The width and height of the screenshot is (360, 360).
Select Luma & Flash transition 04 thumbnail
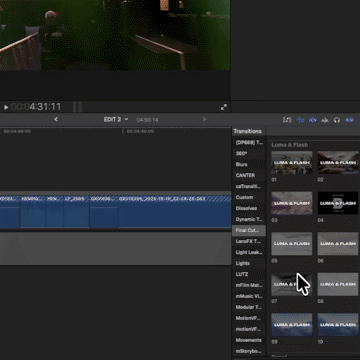[x=338, y=203]
